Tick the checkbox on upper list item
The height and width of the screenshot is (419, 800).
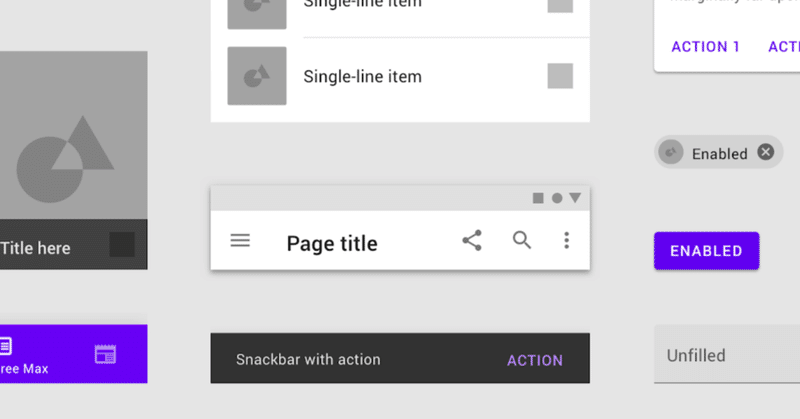coord(560,6)
